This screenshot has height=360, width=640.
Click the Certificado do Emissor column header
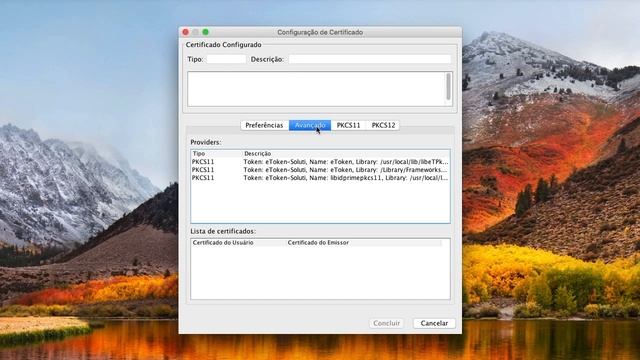tap(363, 242)
